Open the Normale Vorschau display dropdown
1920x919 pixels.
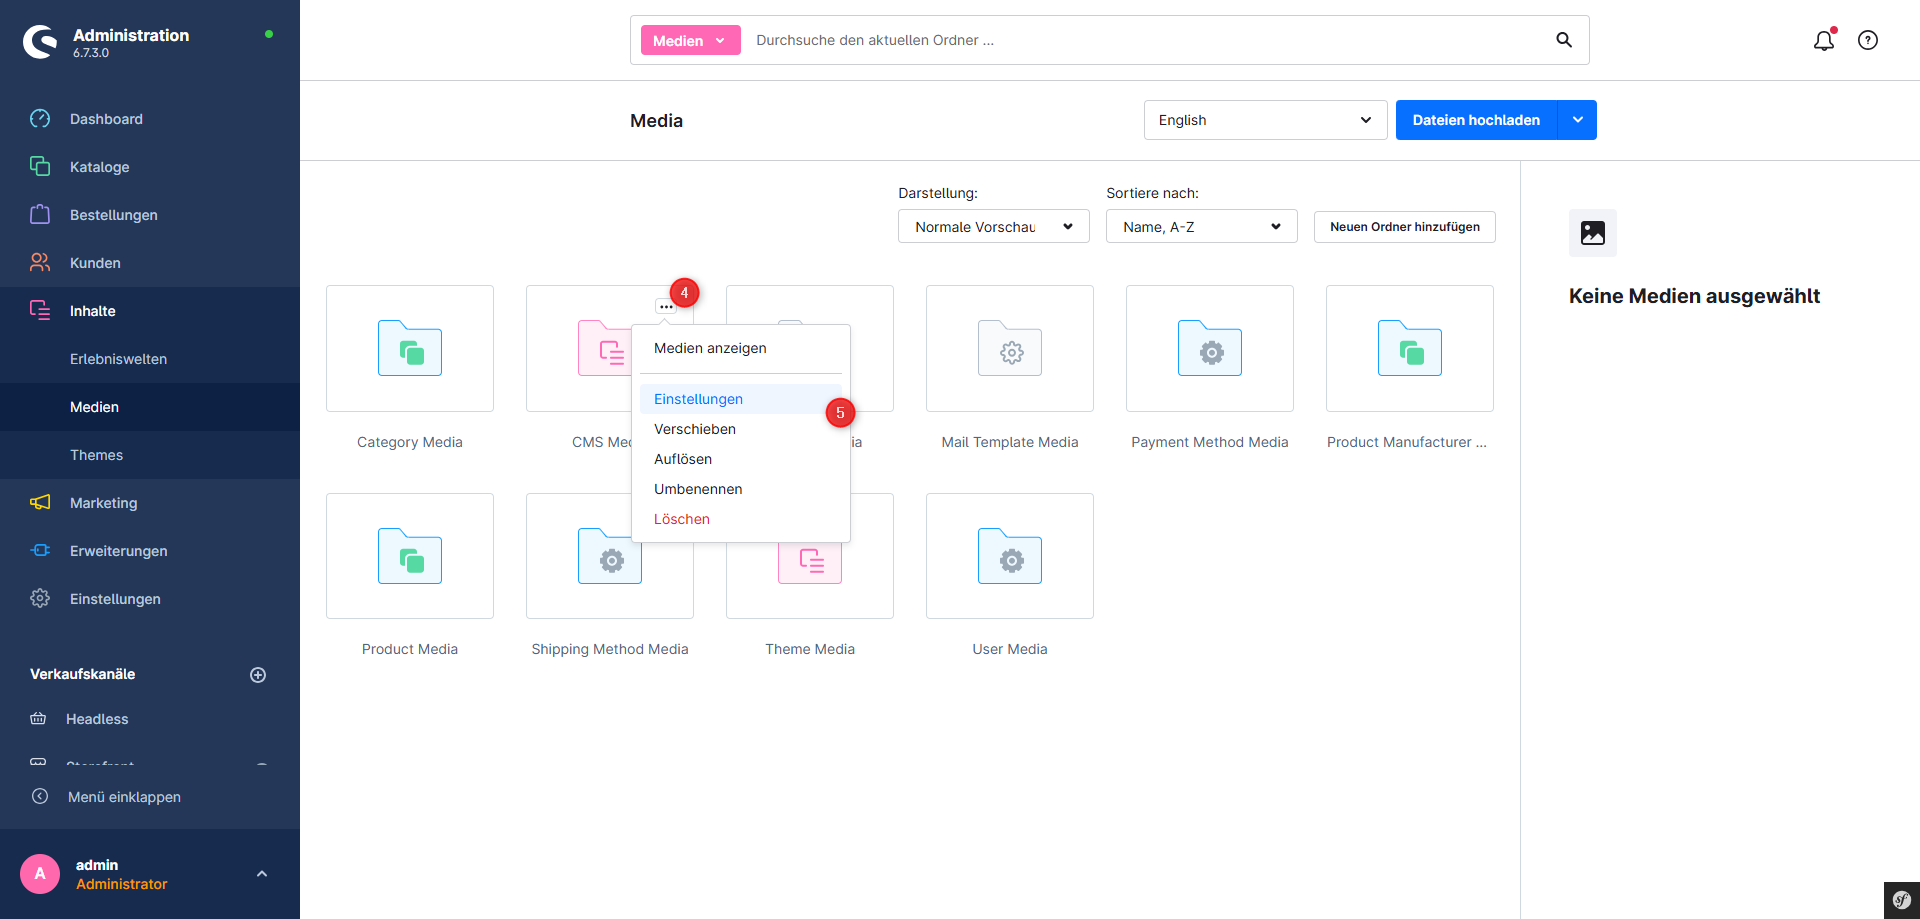coord(994,226)
